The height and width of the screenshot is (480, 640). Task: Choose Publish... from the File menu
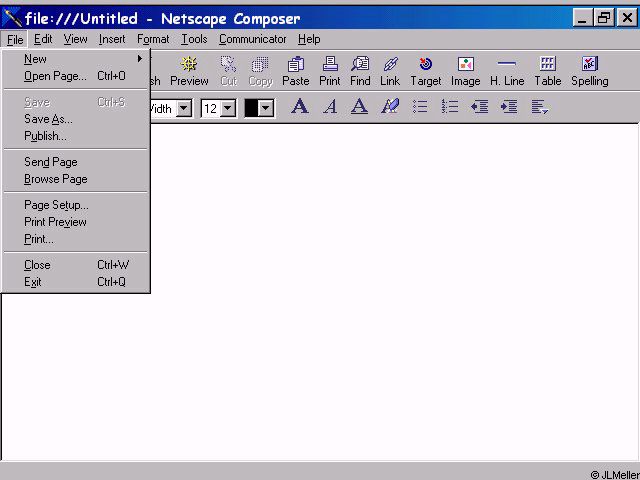(76, 136)
